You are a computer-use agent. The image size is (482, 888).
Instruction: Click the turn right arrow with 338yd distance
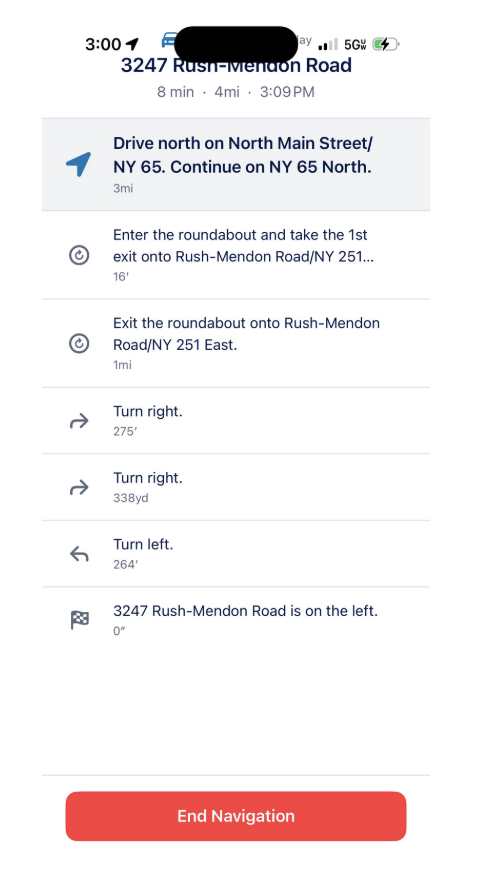pos(79,488)
